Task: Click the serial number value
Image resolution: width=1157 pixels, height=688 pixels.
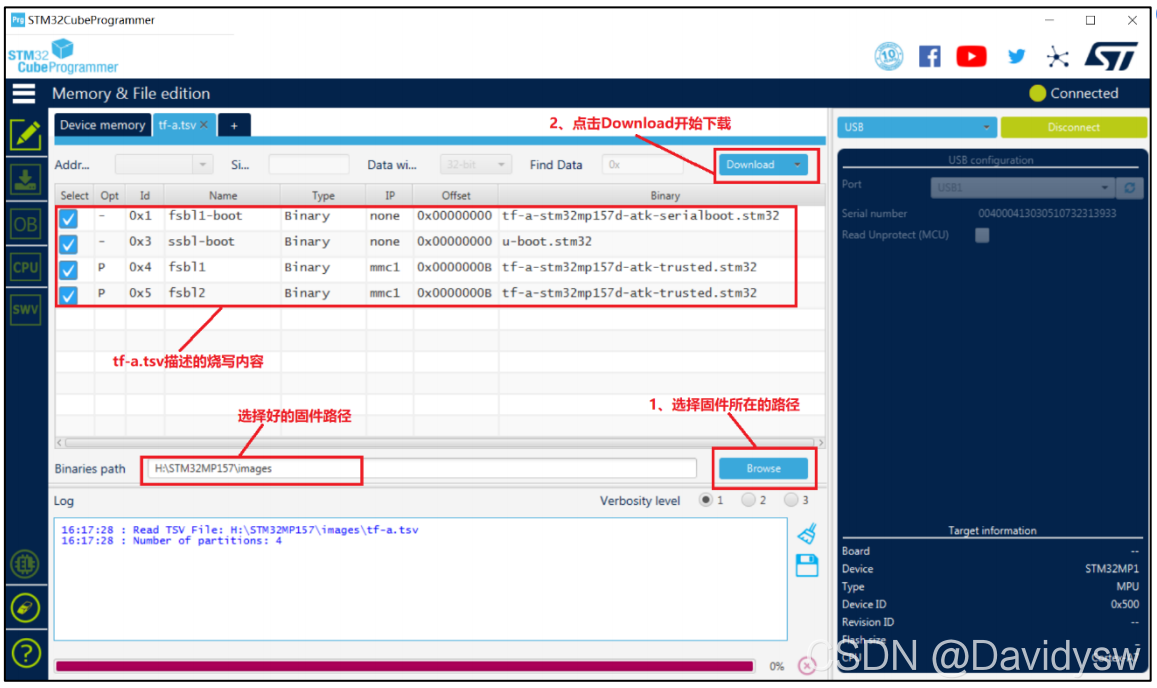Action: coord(1047,213)
